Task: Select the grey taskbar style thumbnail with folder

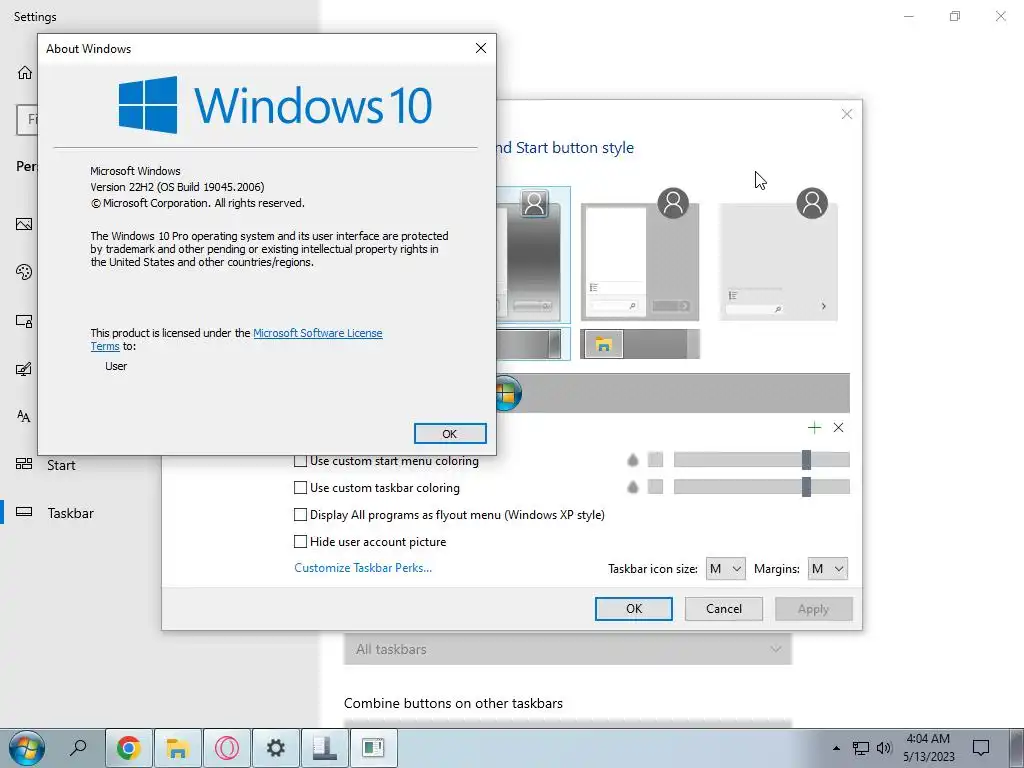Action: pos(640,344)
